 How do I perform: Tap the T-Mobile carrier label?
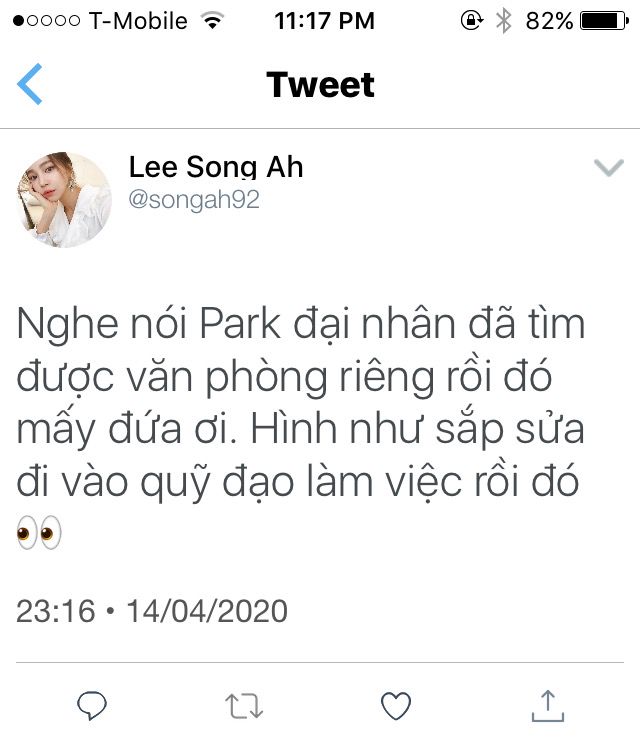click(x=138, y=21)
